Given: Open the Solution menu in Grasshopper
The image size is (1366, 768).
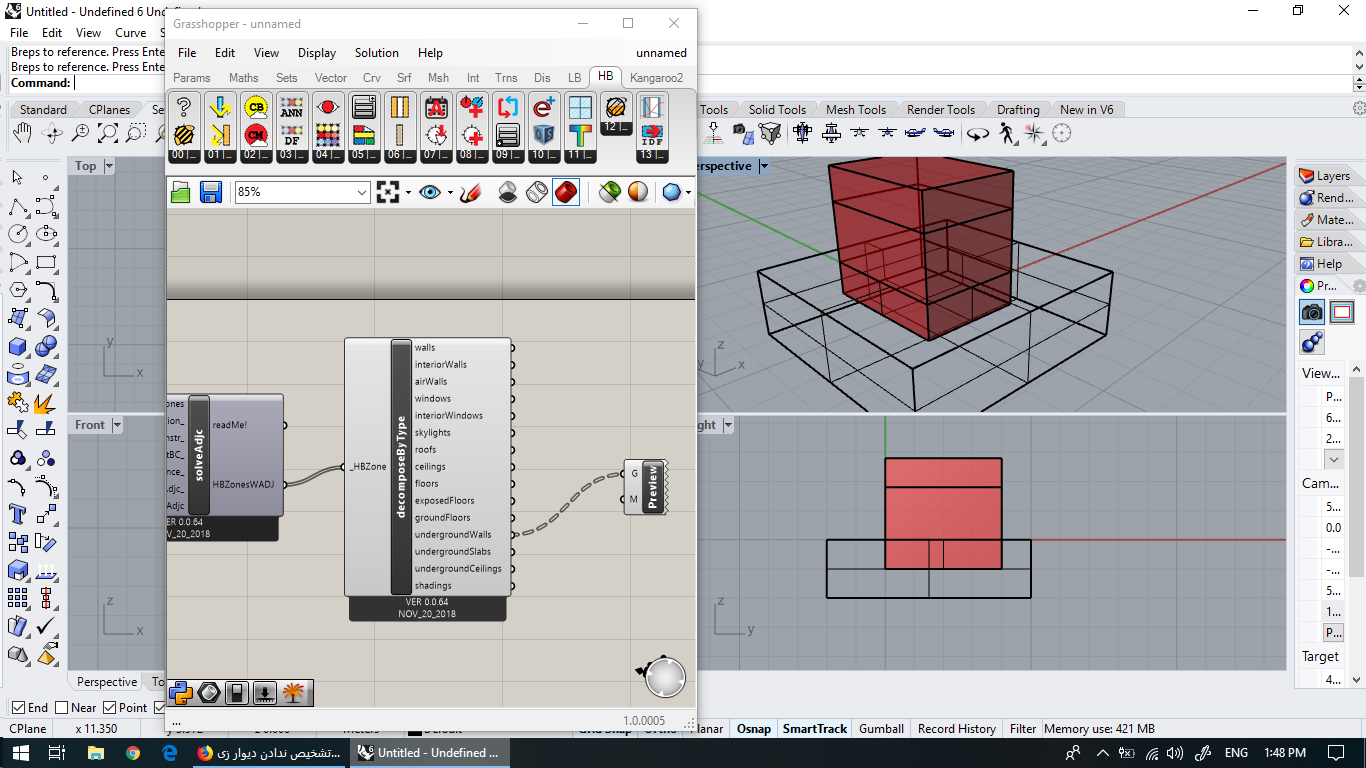Looking at the screenshot, I should click(x=376, y=53).
